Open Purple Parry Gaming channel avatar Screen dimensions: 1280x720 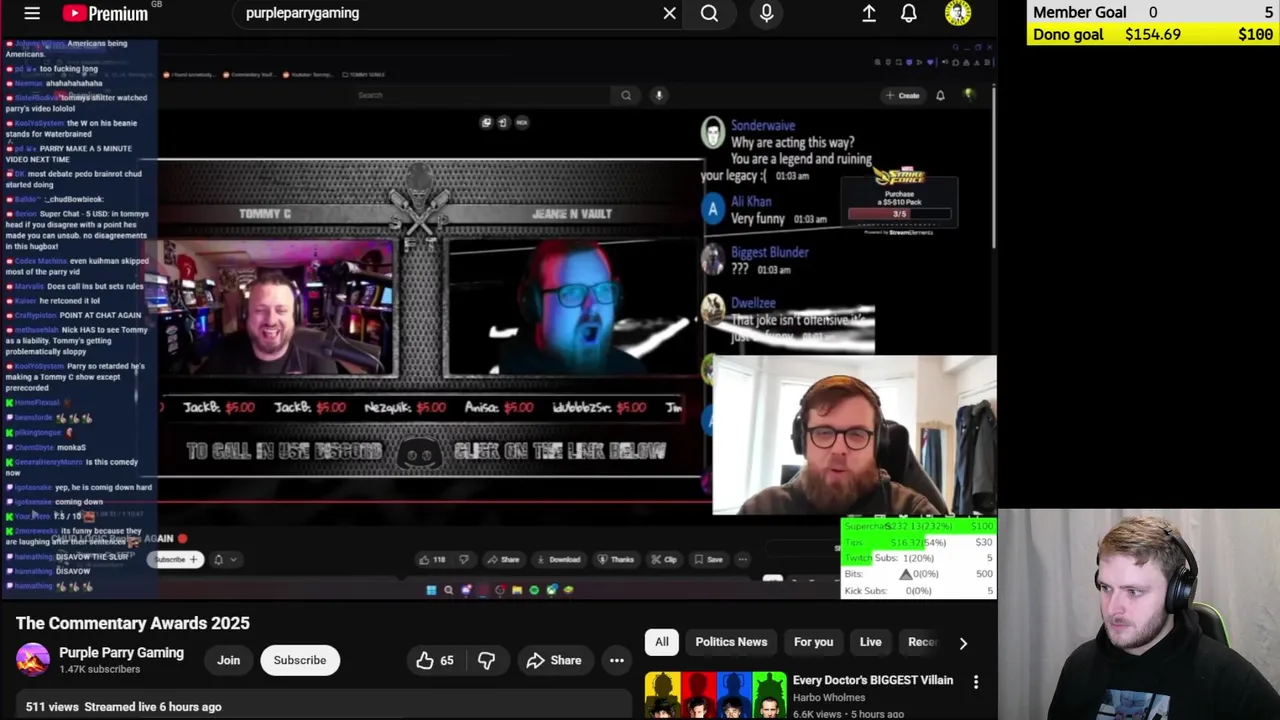pos(32,660)
